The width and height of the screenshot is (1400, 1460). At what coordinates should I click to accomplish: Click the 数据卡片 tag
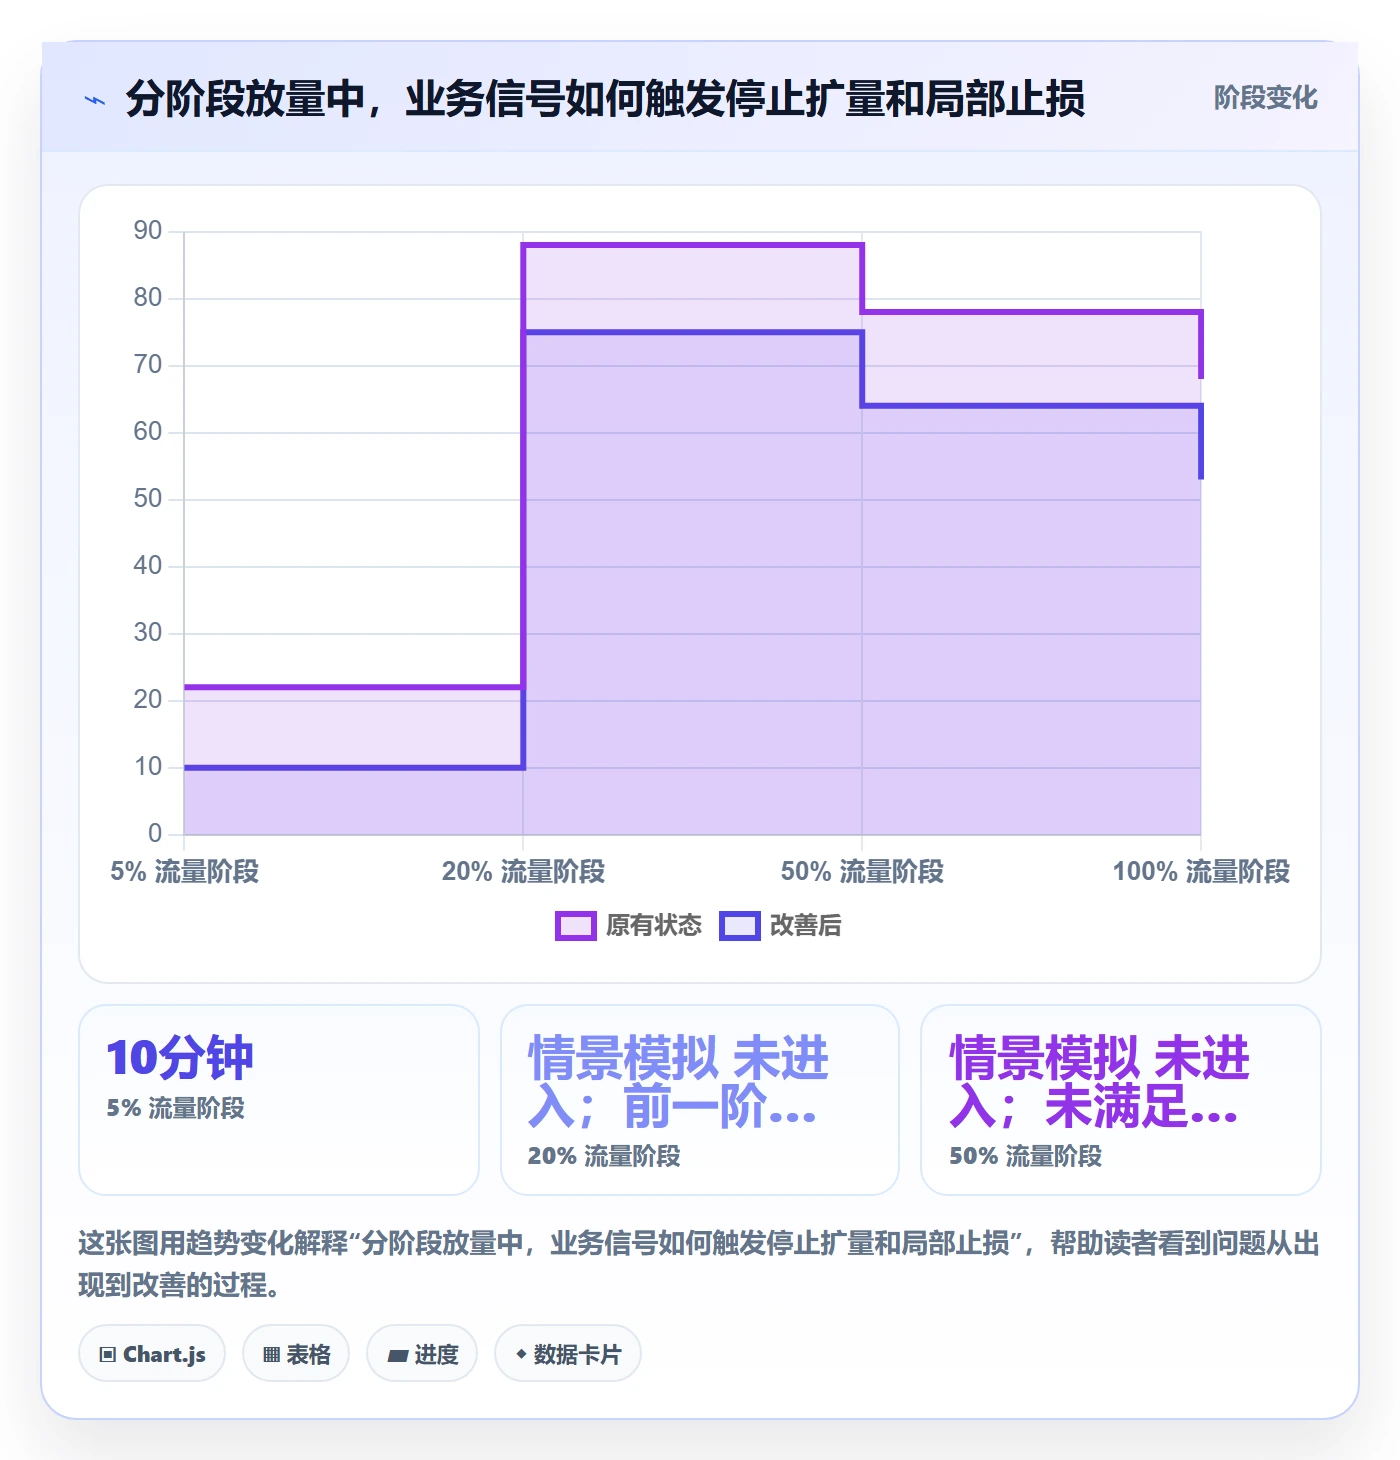coord(568,1354)
